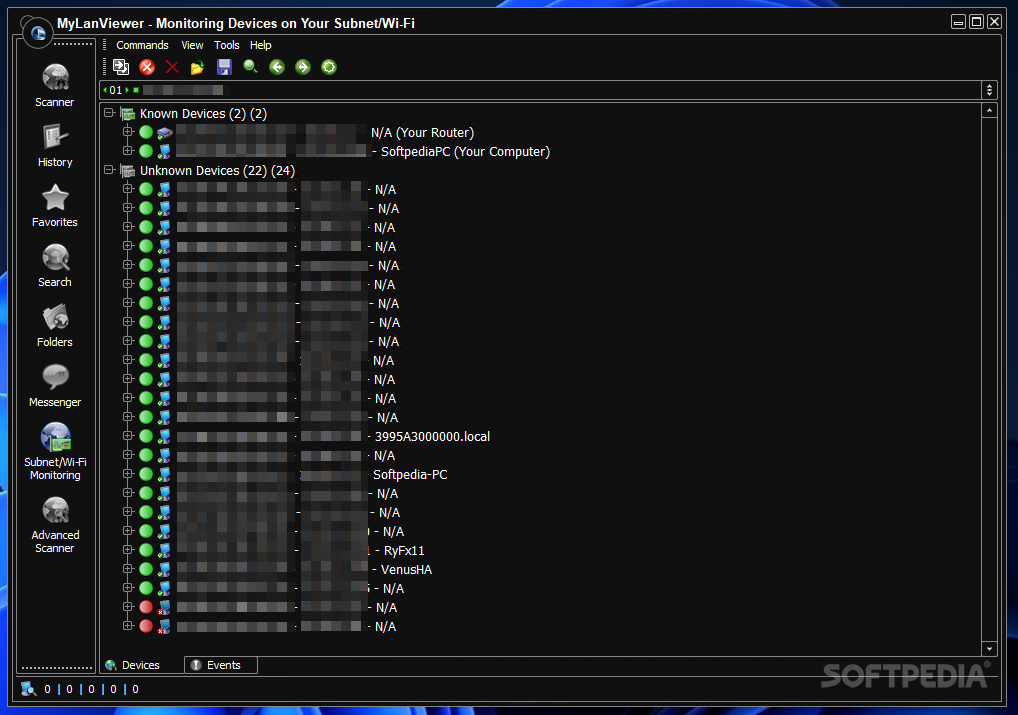1018x715 pixels.
Task: Click the scroll down arrow of device list
Action: [989, 648]
